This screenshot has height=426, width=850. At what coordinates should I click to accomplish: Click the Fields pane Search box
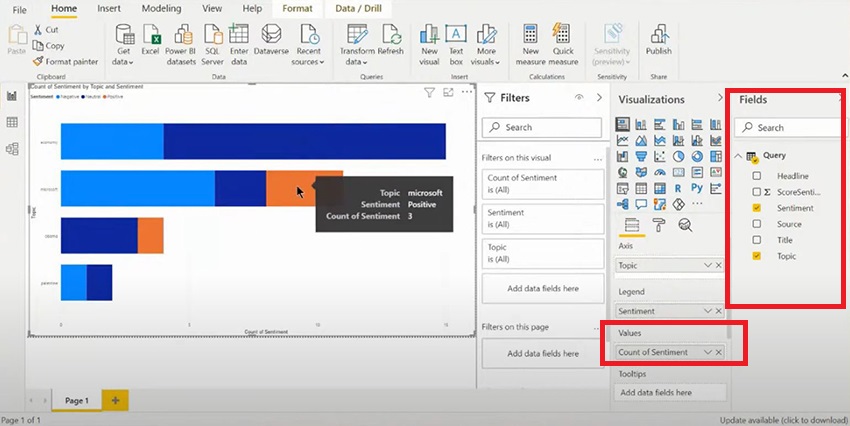(x=788, y=128)
